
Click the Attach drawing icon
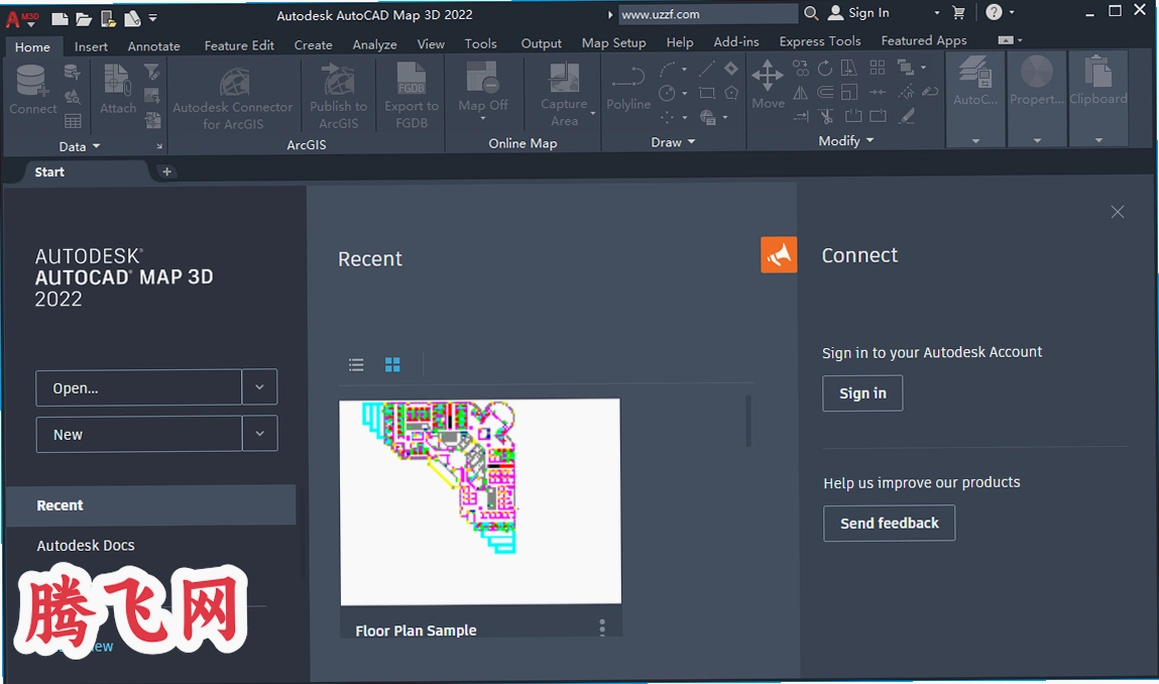click(x=118, y=89)
